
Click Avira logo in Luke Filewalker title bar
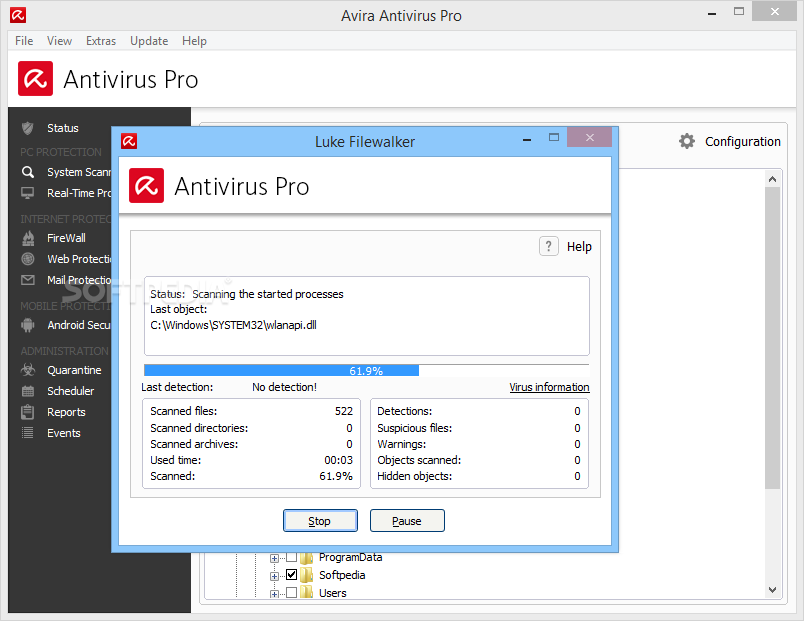pos(129,141)
